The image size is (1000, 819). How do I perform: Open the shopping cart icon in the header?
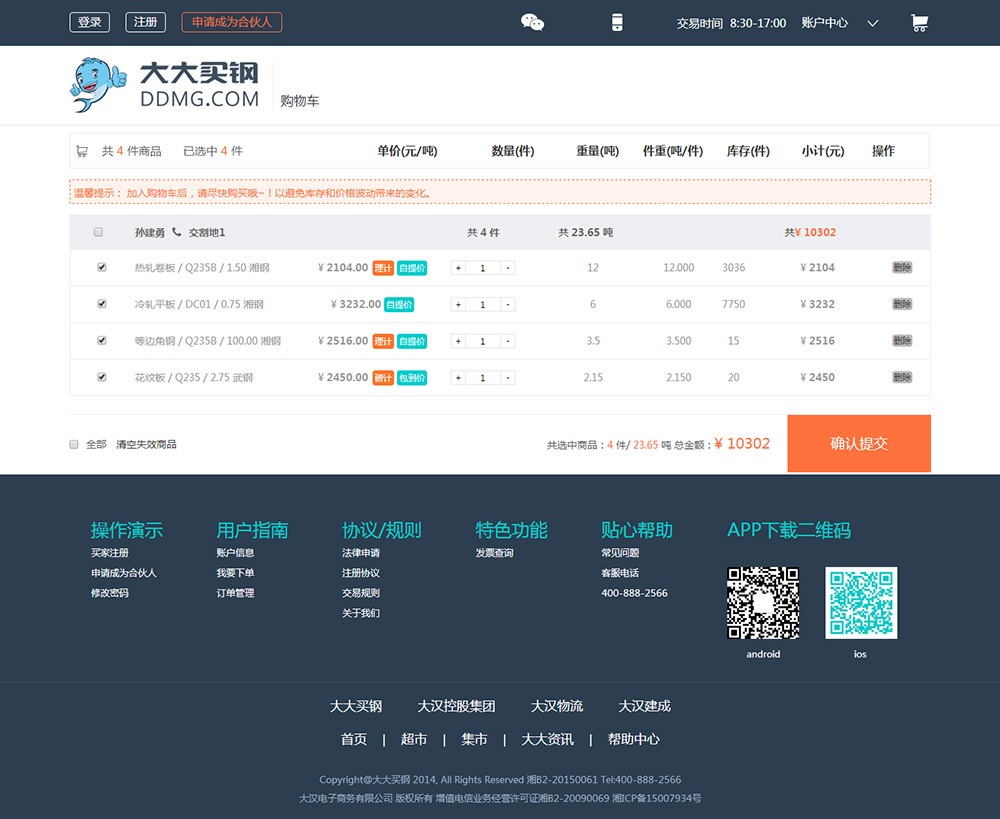coord(919,22)
